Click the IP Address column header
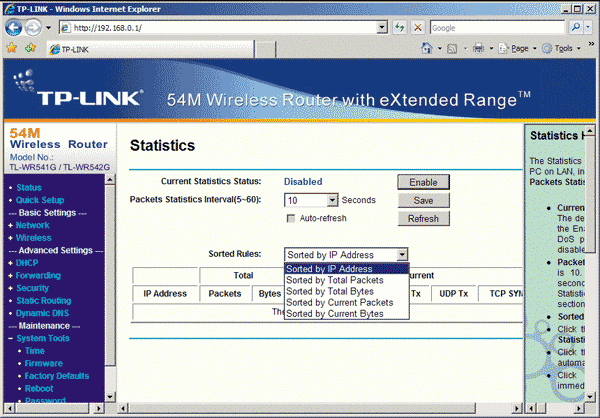 coord(165,294)
